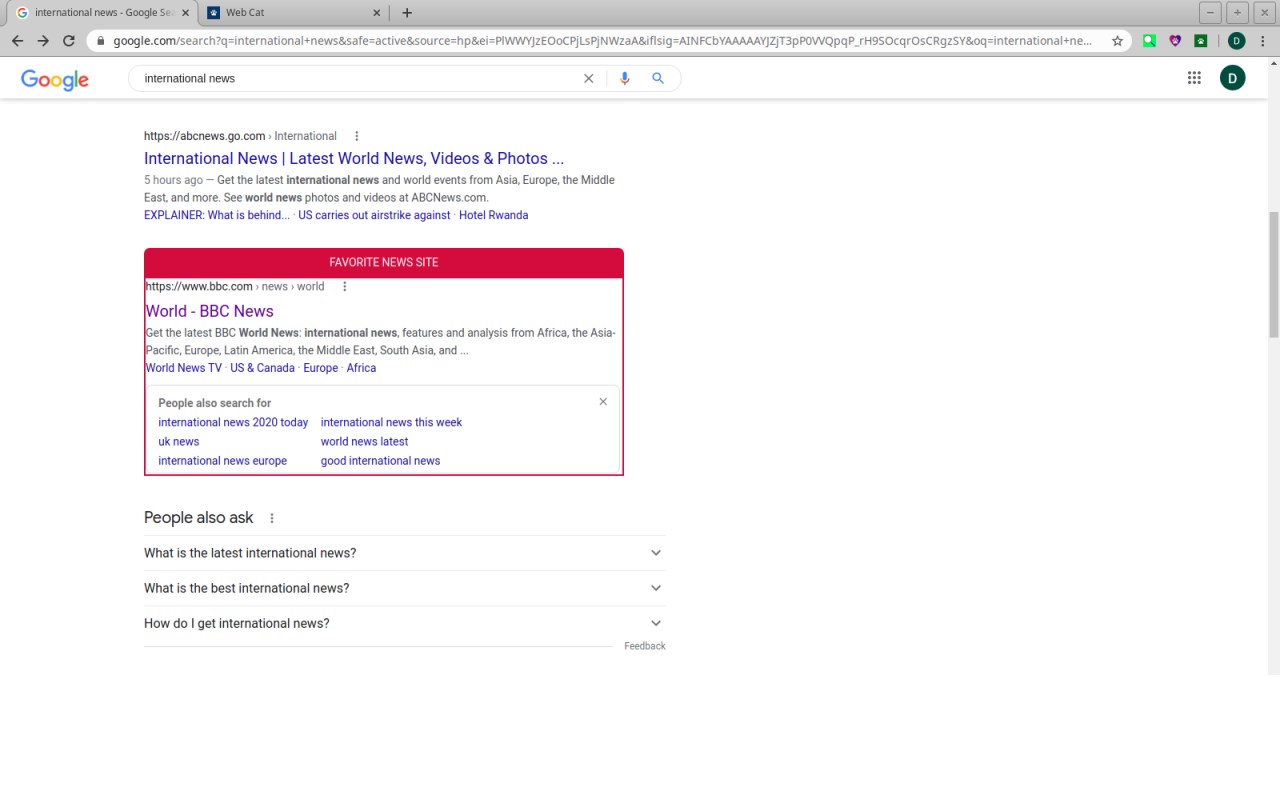Click the FAVORITE NEWS SITE banner
Viewport: 1280px width, 800px height.
click(384, 262)
